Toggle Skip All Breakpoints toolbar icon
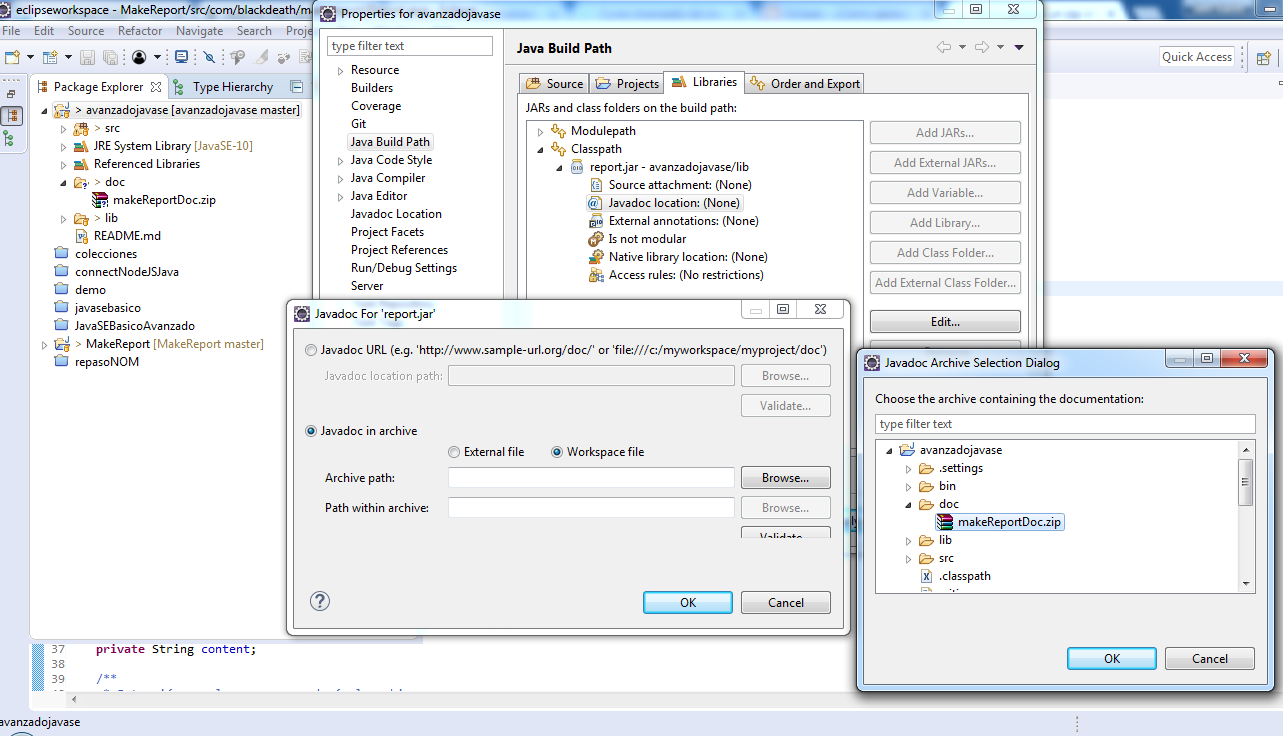Image resolution: width=1283 pixels, height=736 pixels. pos(209,57)
